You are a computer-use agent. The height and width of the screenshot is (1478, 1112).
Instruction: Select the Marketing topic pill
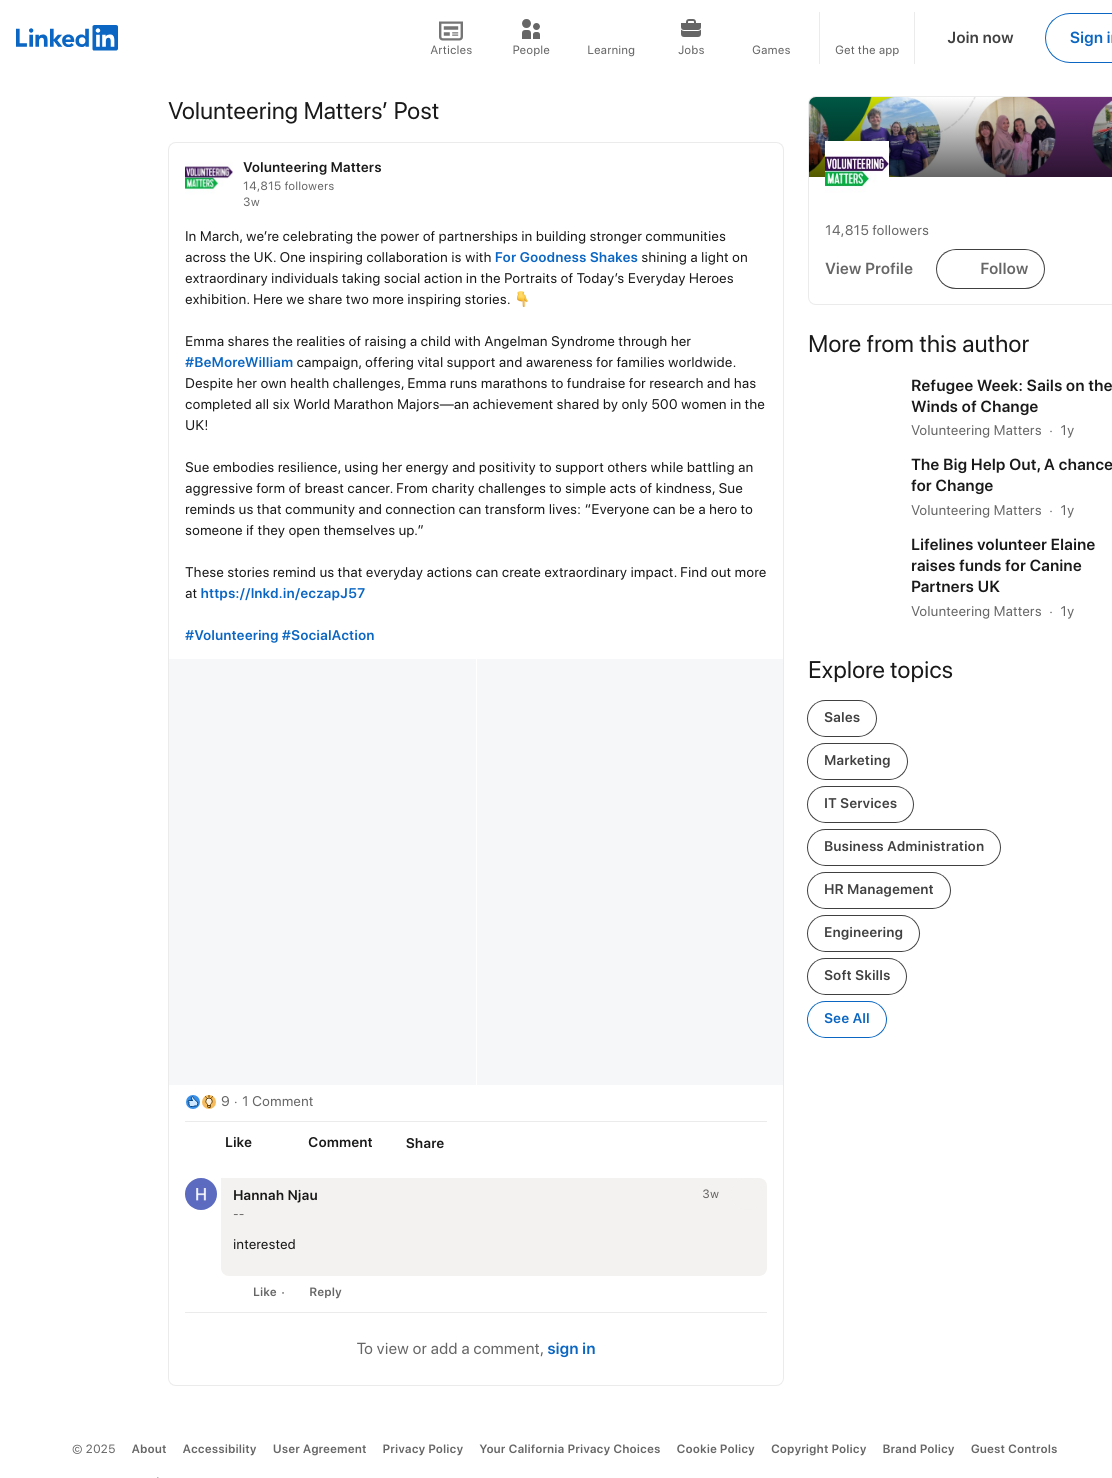point(857,761)
